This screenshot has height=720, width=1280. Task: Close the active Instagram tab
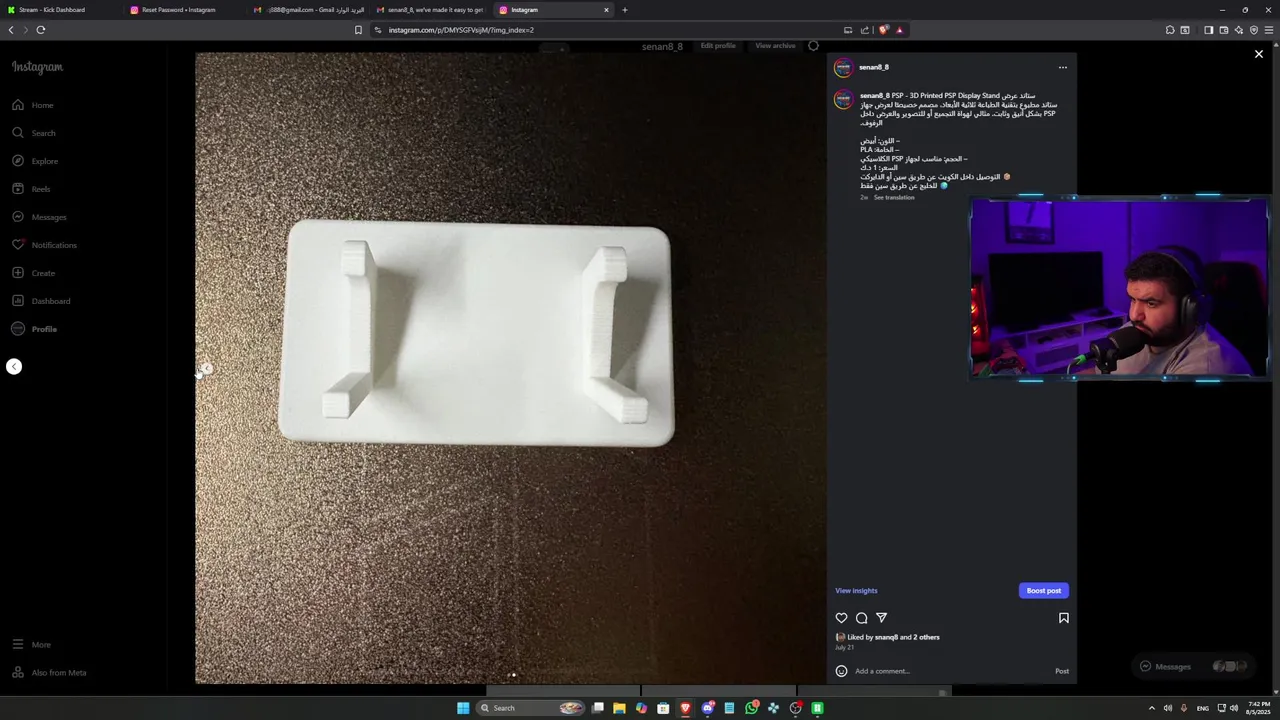tap(606, 10)
